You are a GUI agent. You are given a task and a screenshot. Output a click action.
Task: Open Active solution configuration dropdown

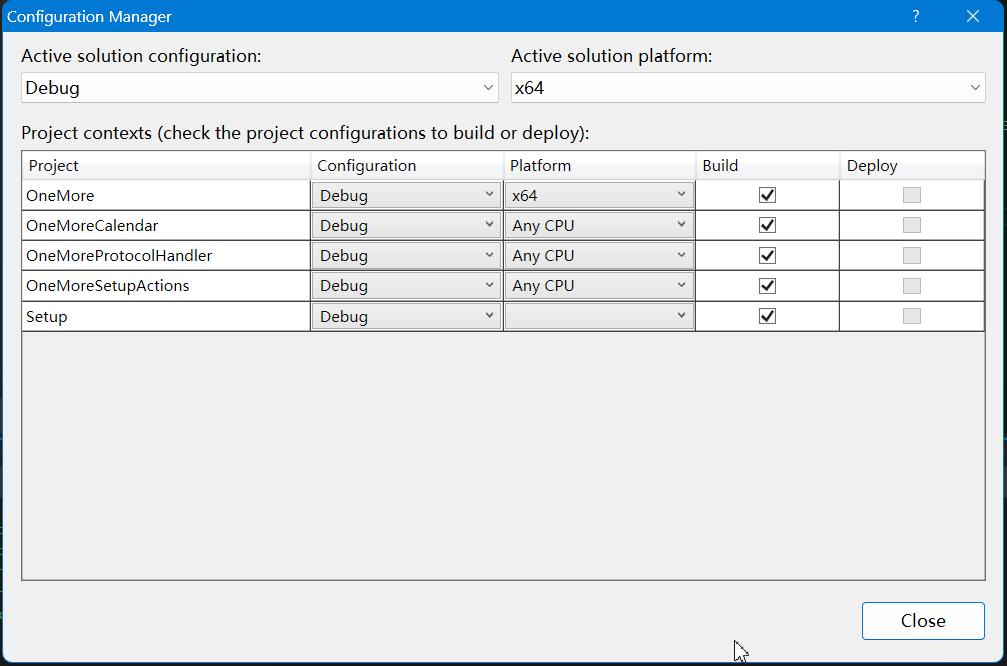tap(259, 87)
